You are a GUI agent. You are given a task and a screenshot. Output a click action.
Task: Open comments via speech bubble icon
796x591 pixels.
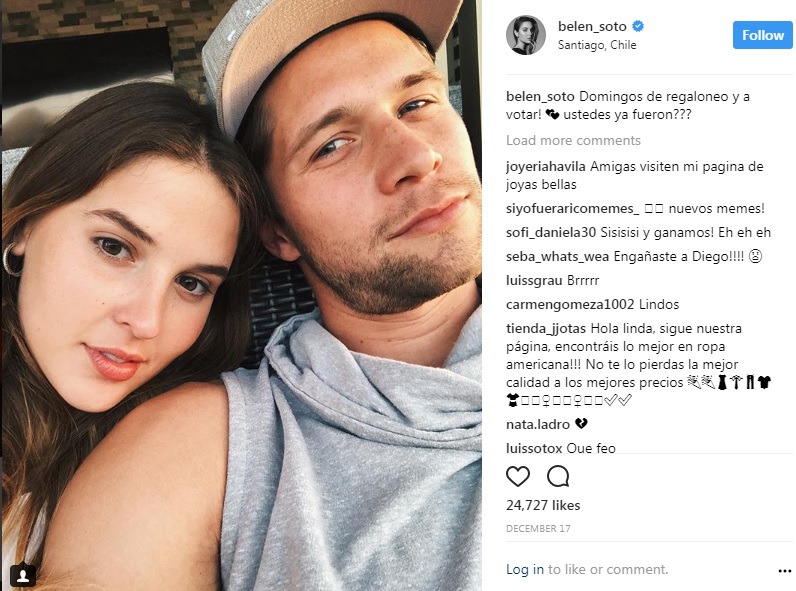tap(558, 476)
